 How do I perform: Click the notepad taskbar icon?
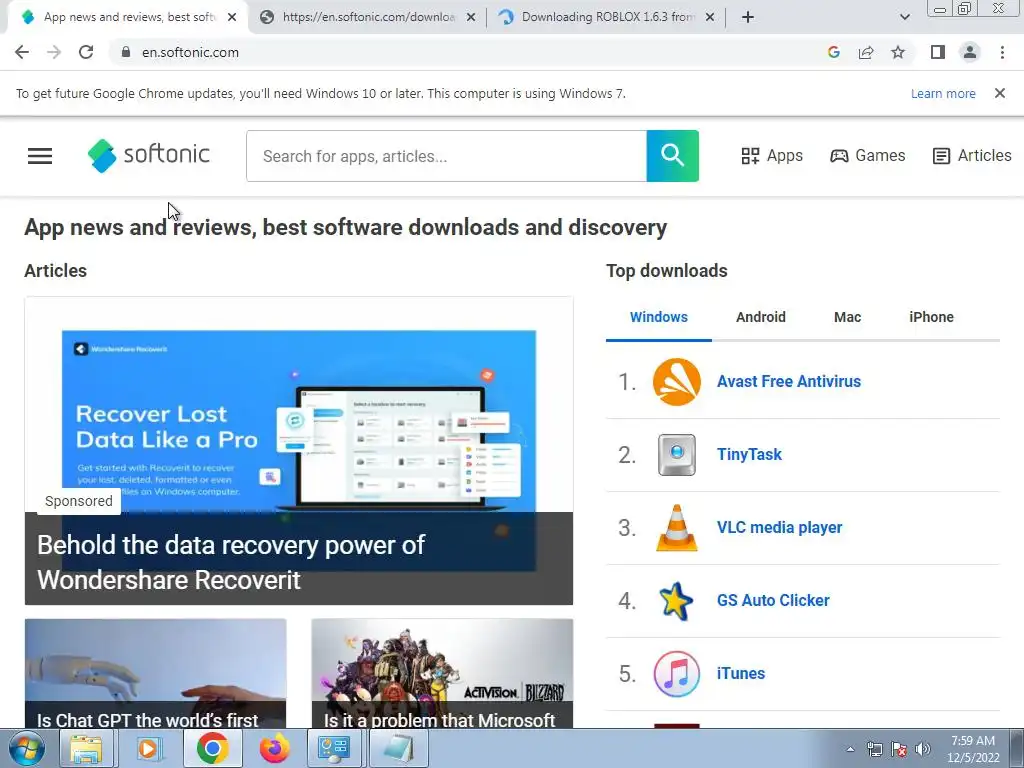tap(398, 748)
